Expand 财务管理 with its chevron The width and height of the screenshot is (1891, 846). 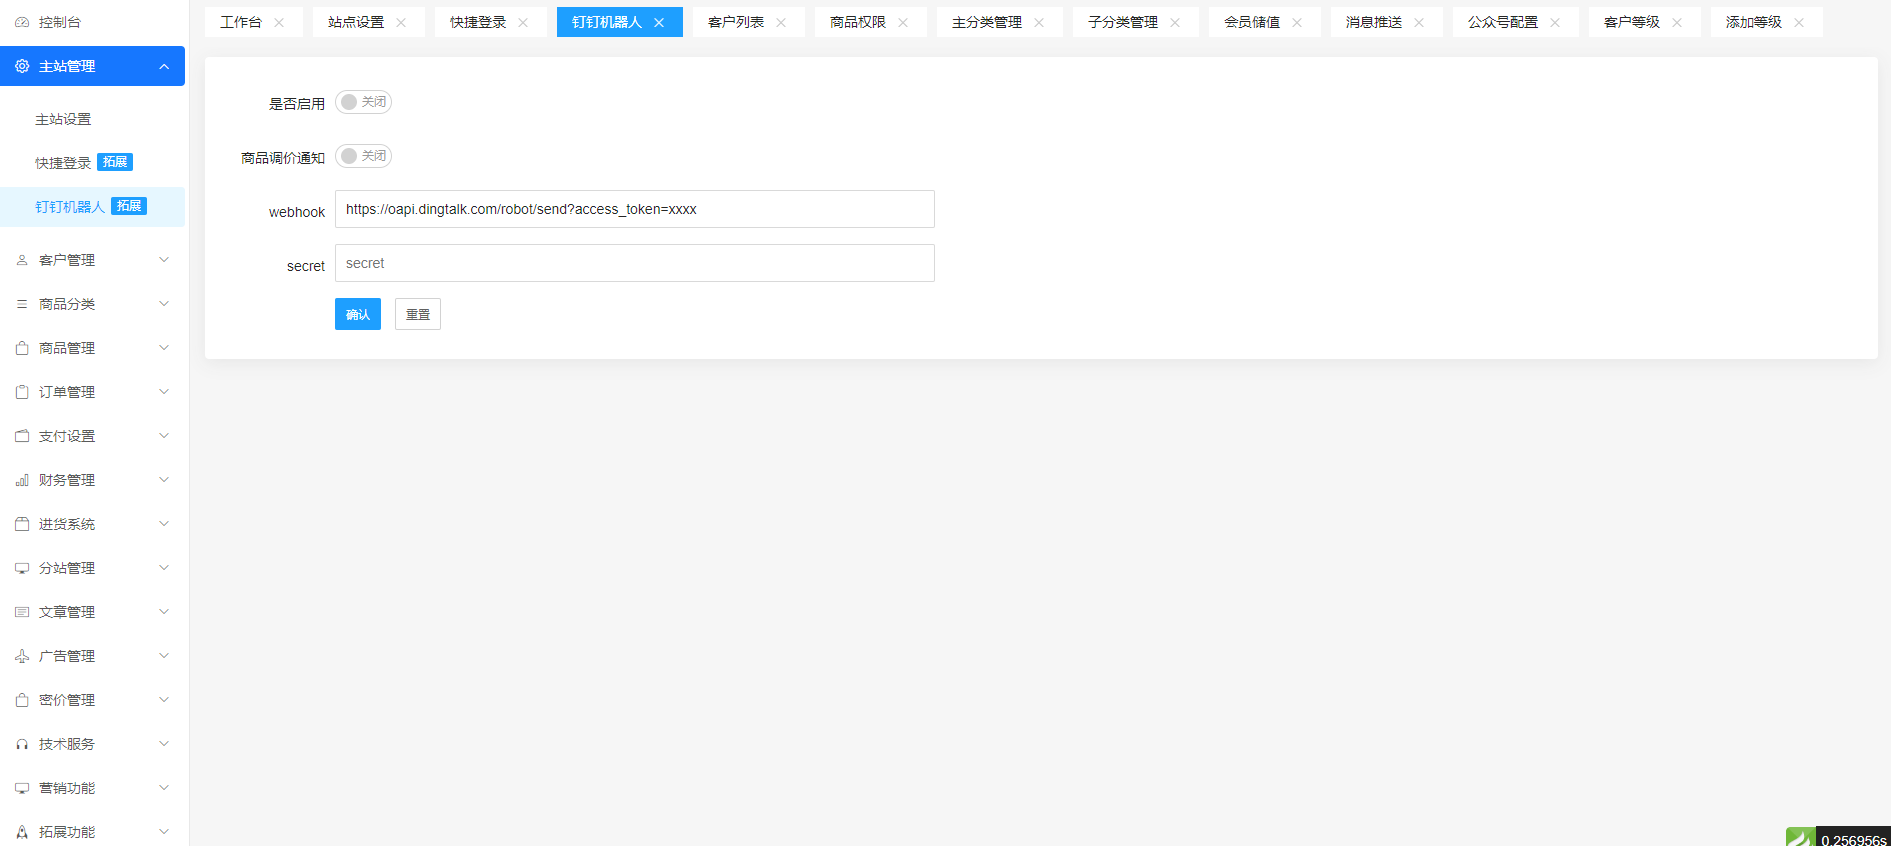(x=164, y=480)
